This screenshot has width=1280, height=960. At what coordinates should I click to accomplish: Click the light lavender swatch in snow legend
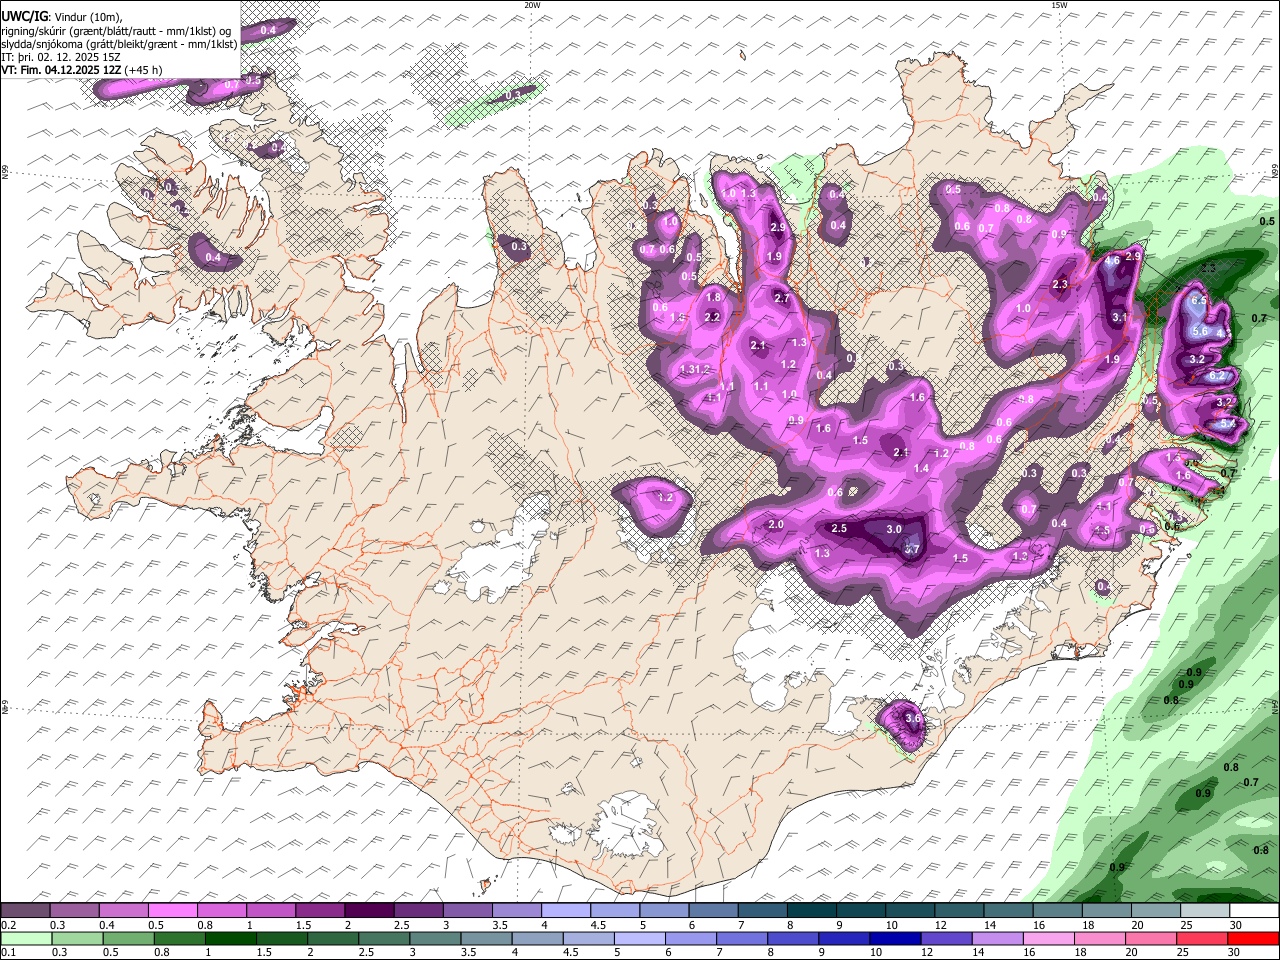tap(566, 911)
